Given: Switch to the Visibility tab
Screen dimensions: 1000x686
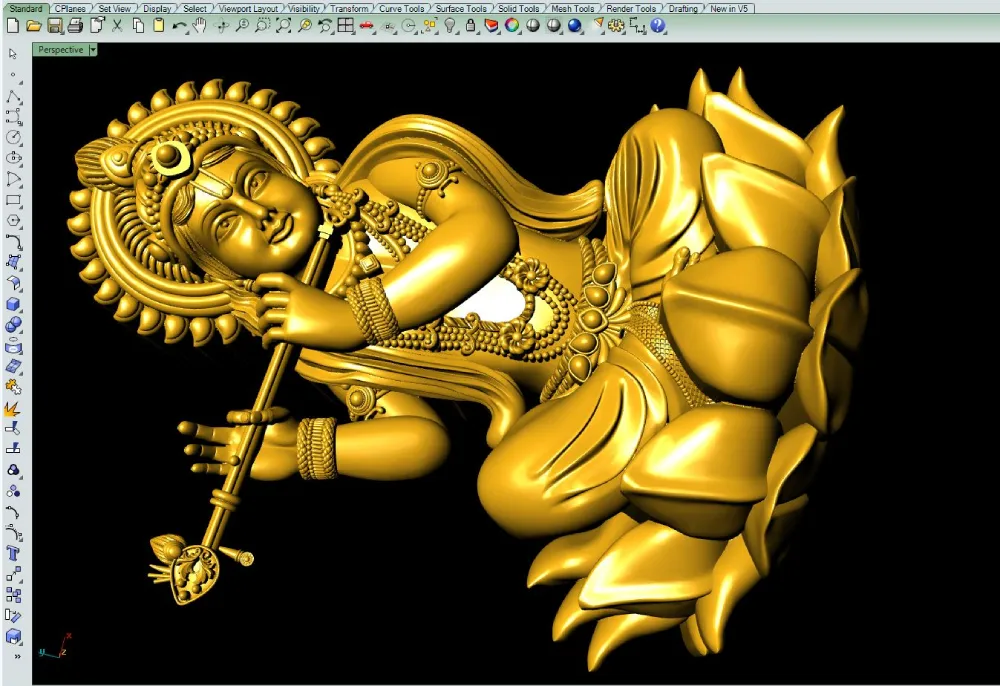Looking at the screenshot, I should click(304, 9).
